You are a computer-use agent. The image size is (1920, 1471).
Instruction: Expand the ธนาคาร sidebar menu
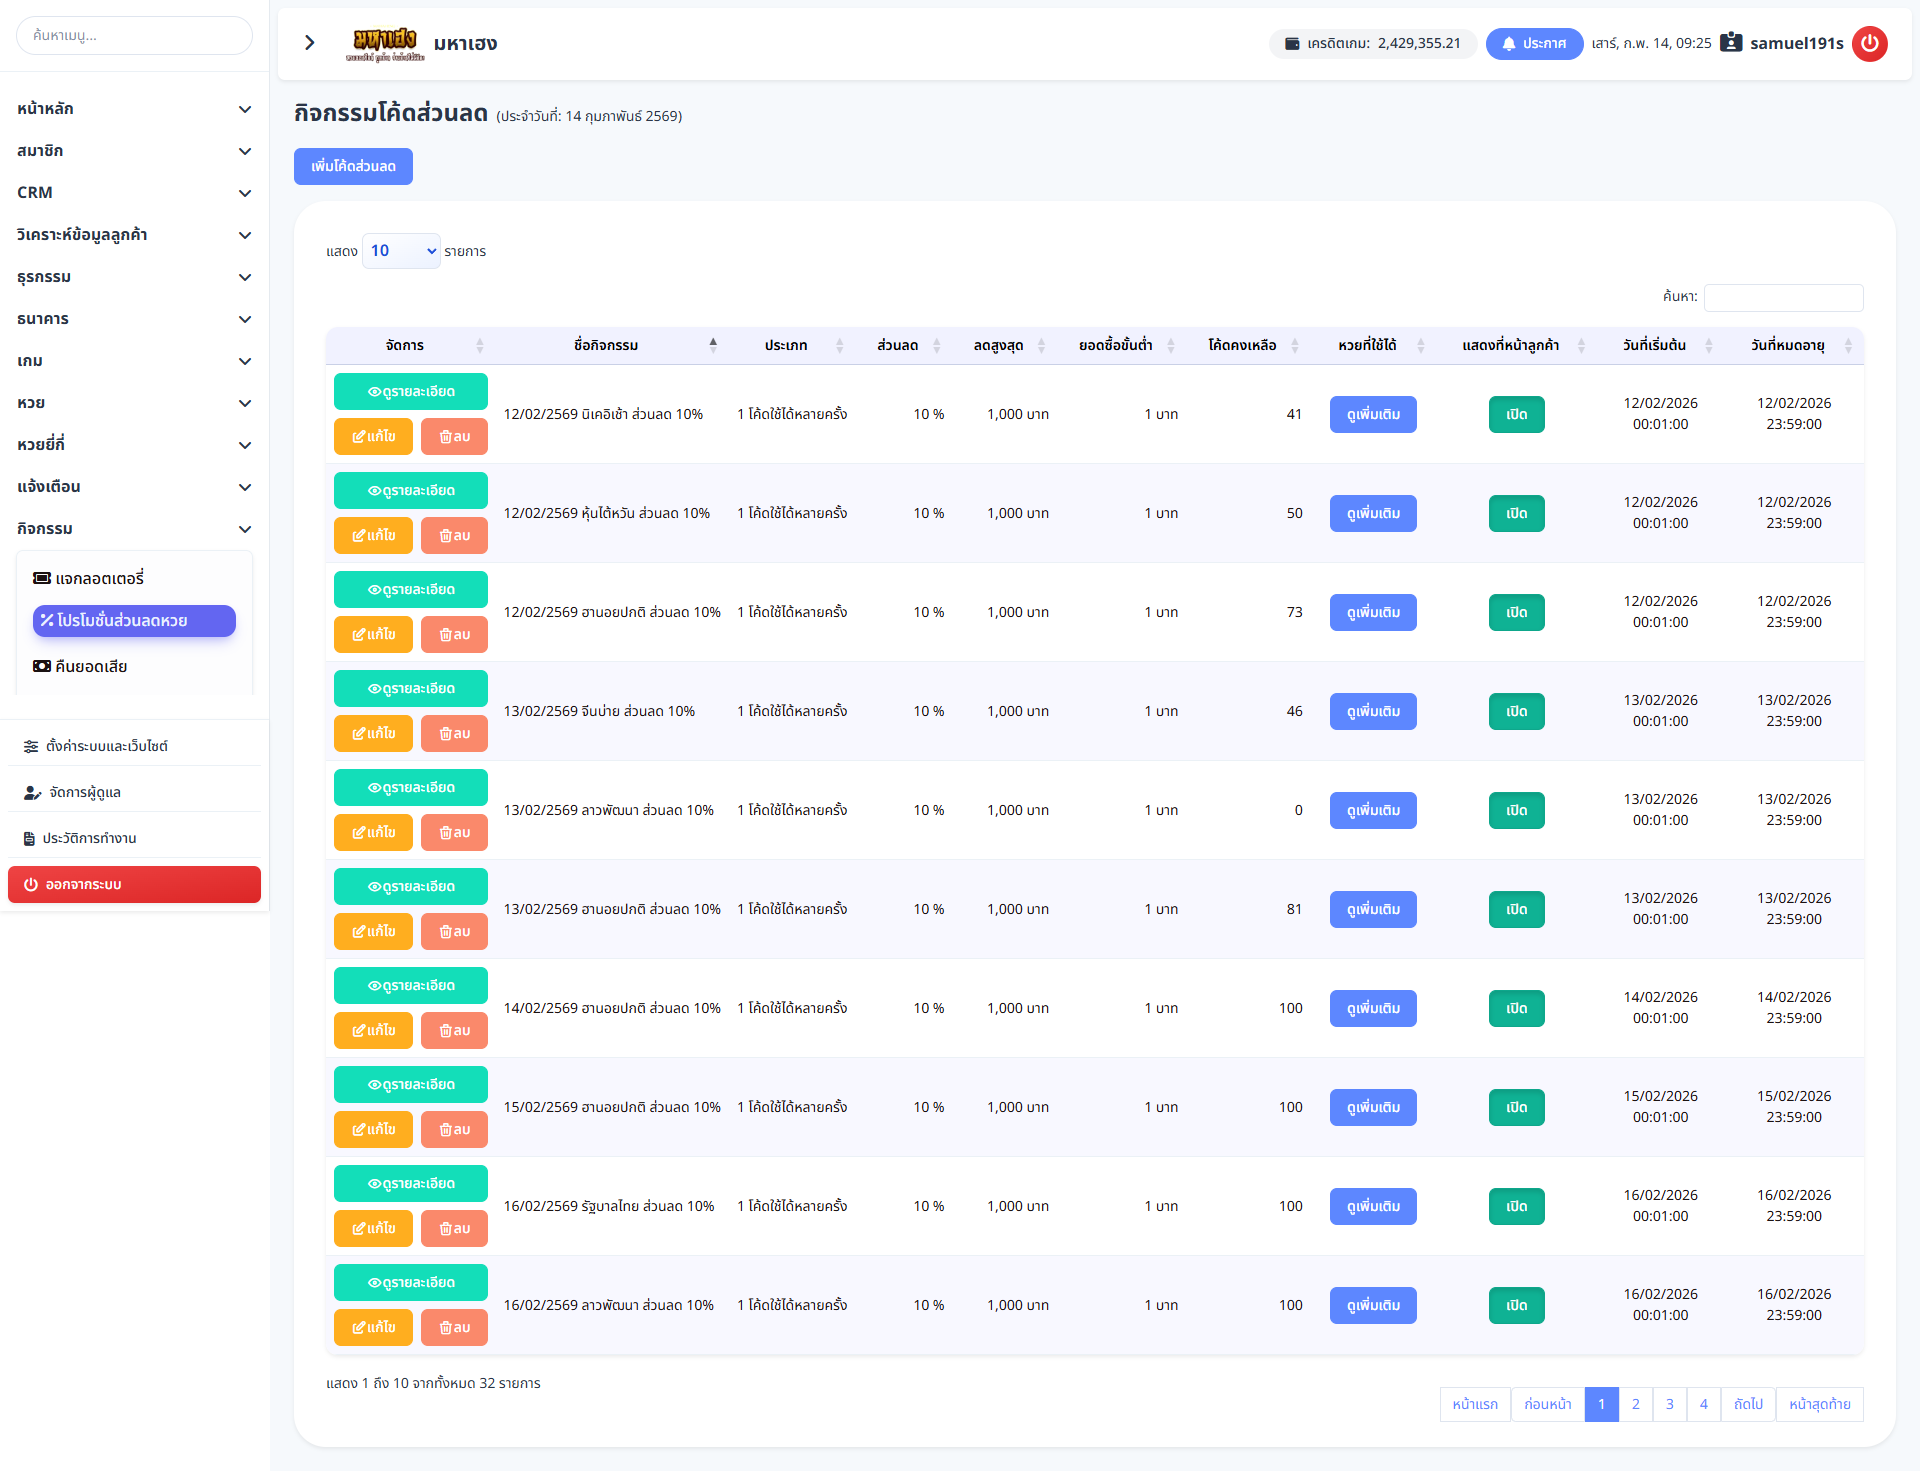click(x=134, y=319)
